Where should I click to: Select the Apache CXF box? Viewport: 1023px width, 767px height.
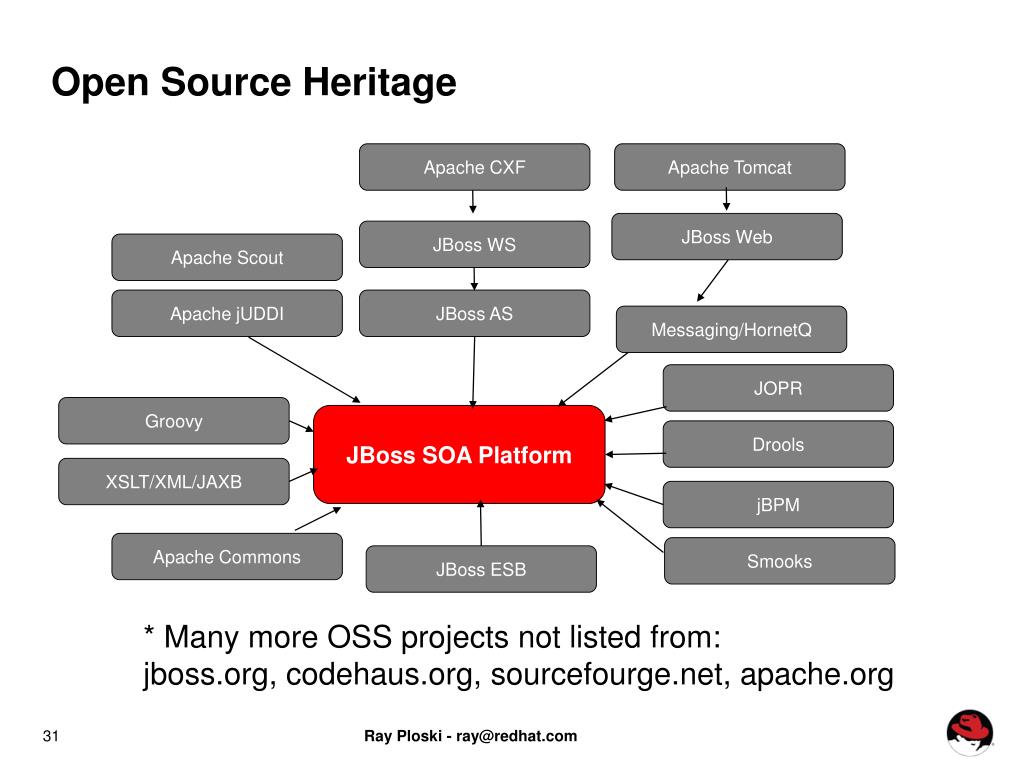474,167
